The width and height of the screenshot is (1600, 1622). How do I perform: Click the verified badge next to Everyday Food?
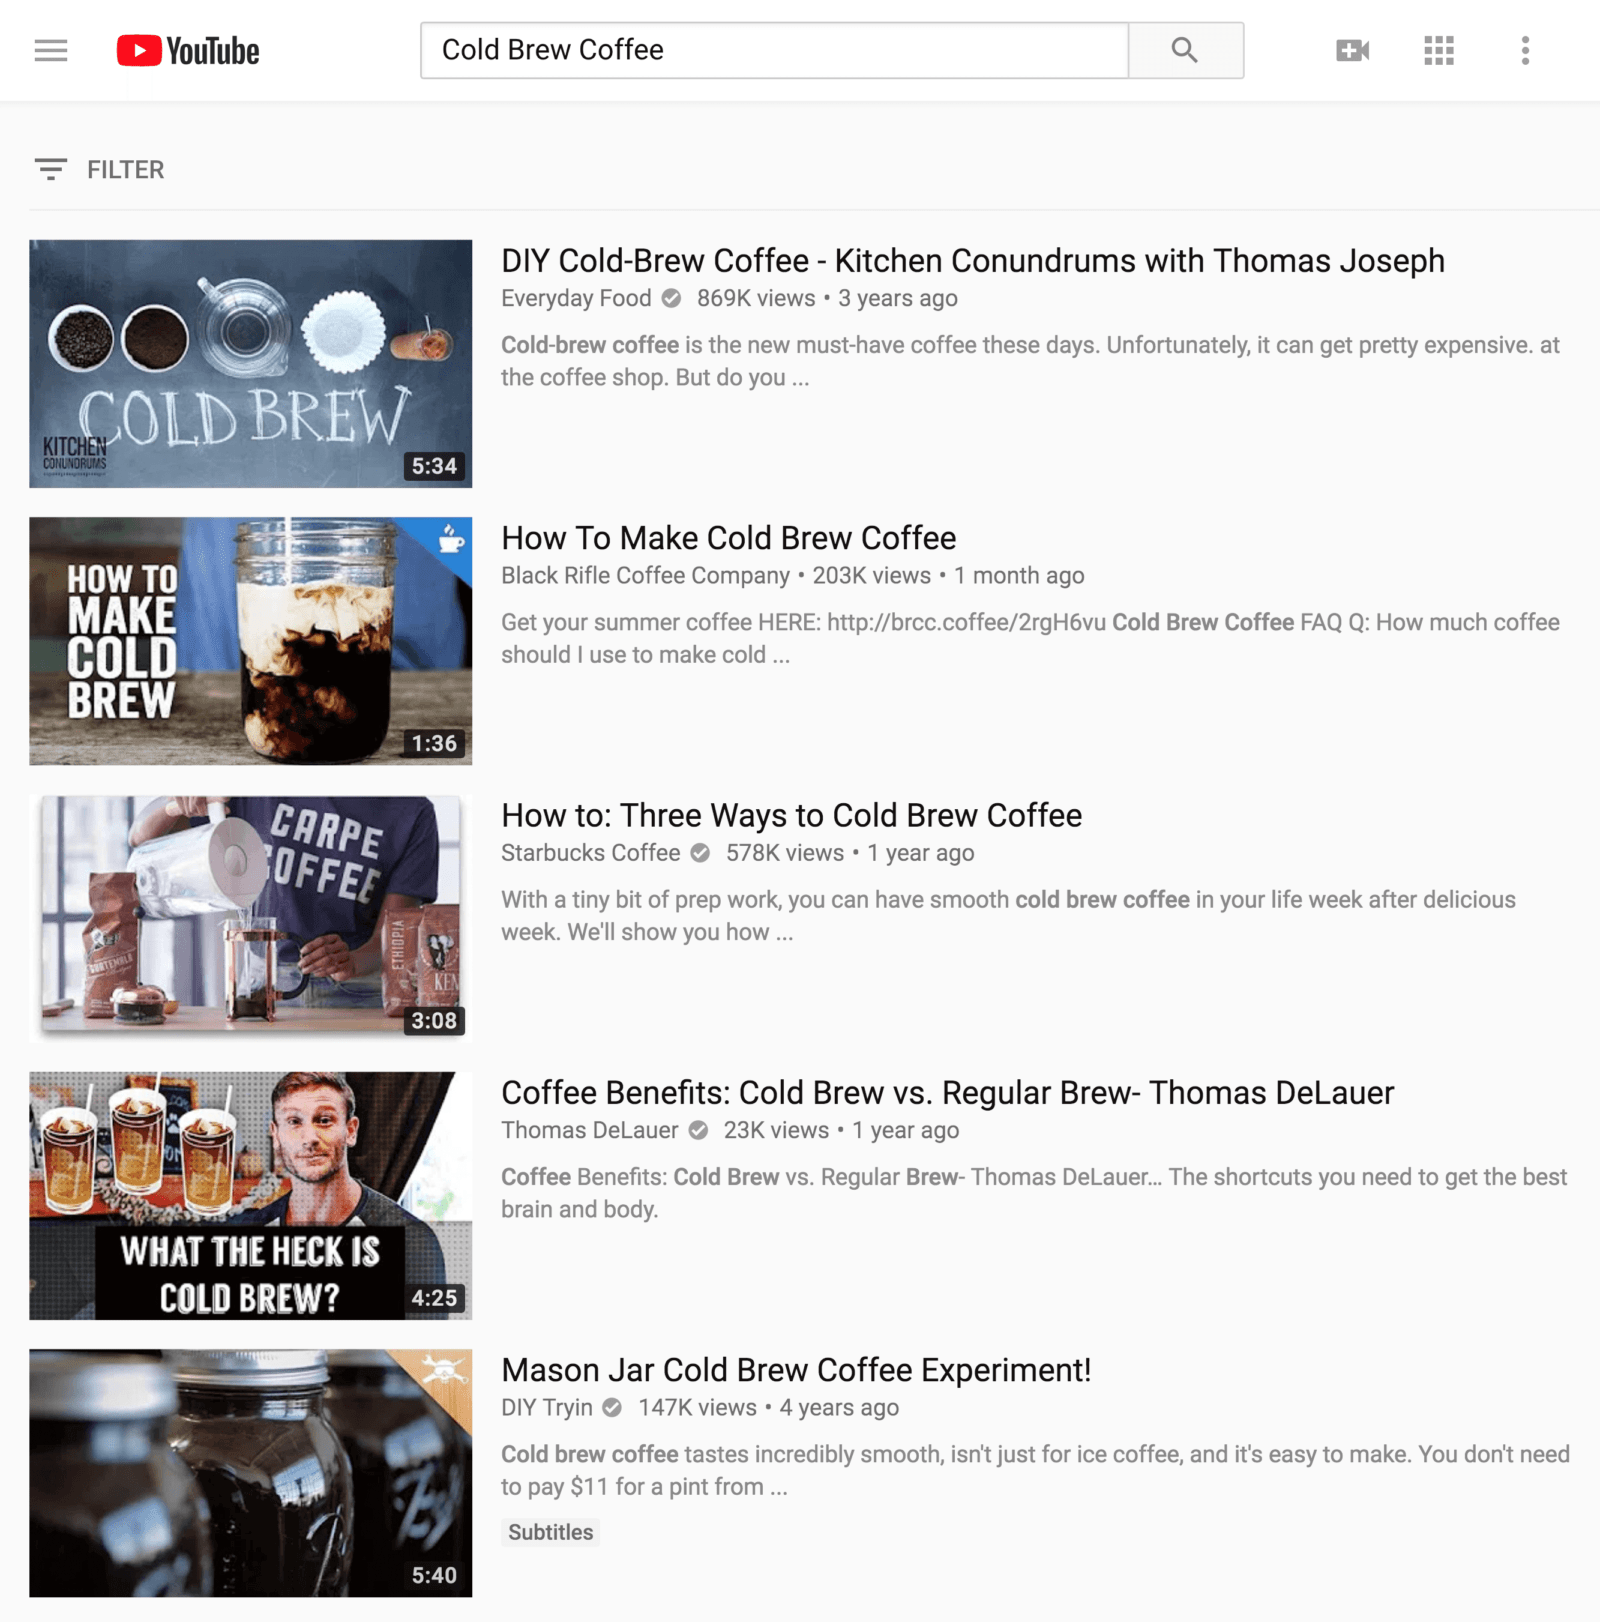[670, 298]
